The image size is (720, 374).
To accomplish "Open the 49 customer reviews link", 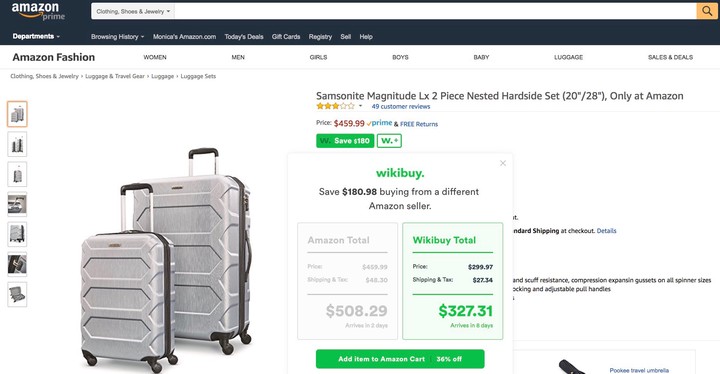I will (x=401, y=107).
